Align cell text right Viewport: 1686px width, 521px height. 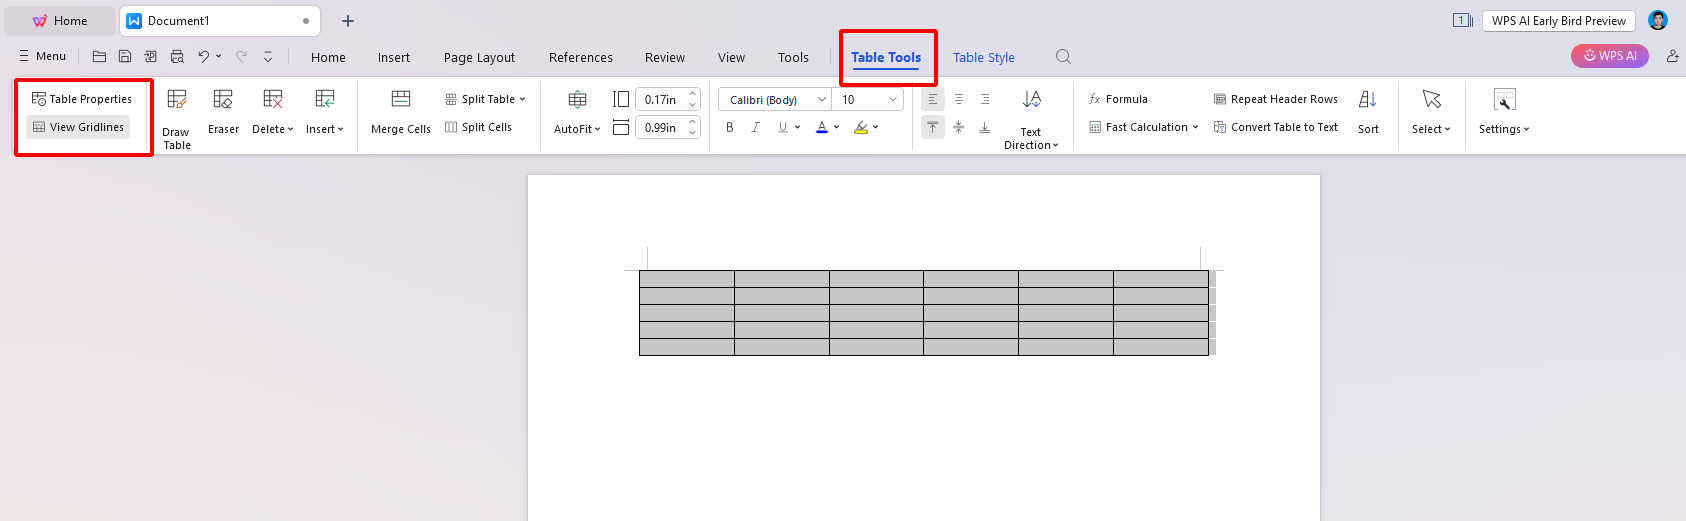(984, 99)
